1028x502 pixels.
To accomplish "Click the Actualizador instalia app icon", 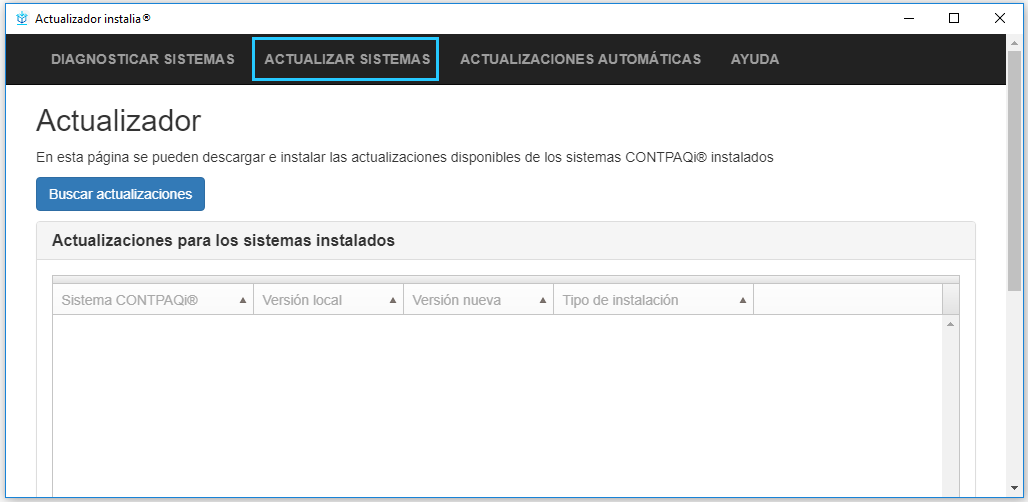I will pyautogui.click(x=22, y=18).
